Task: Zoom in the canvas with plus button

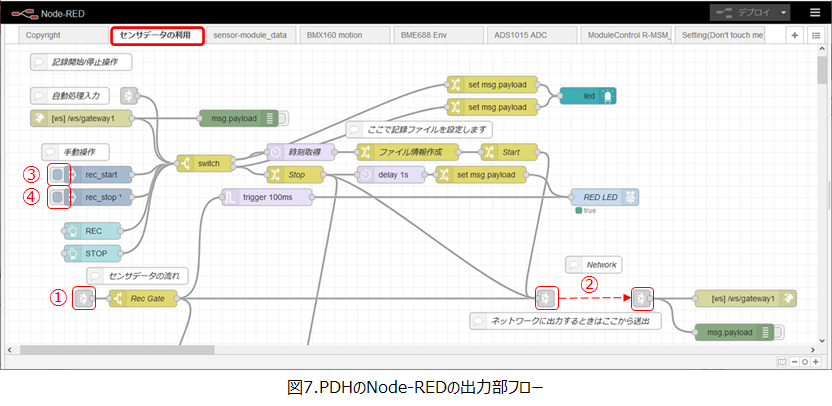Action: point(817,360)
